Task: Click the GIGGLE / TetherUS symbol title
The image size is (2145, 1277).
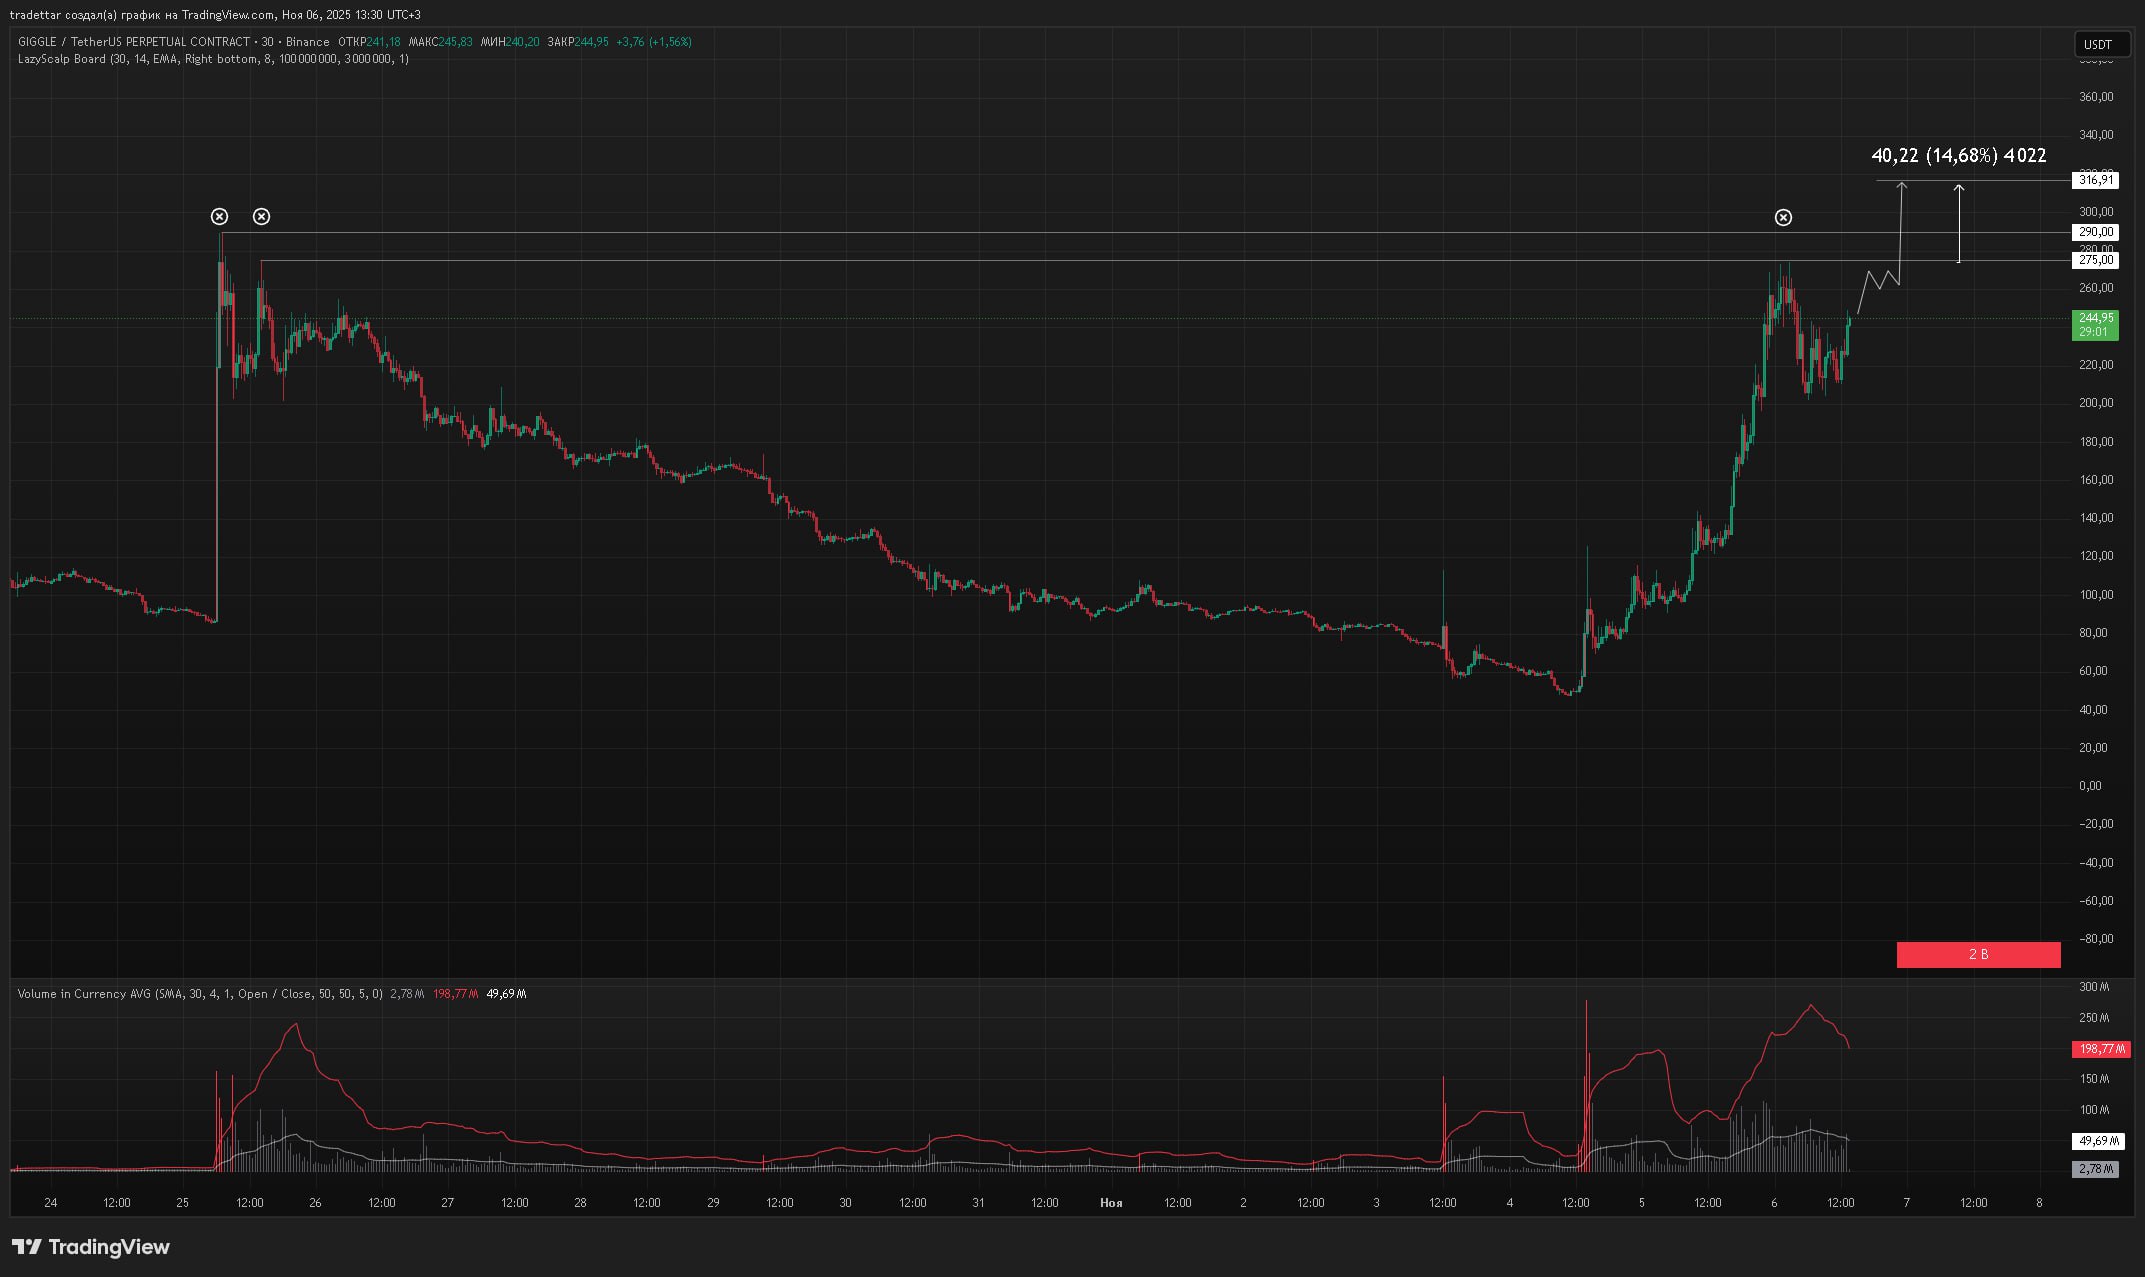Action: 133,42
